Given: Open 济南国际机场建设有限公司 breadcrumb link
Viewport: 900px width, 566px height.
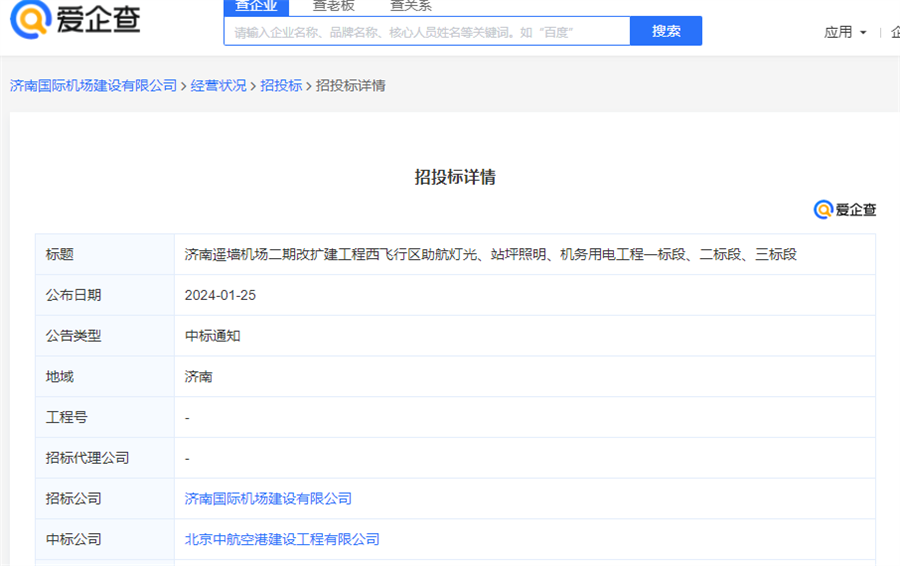Looking at the screenshot, I should pyautogui.click(x=94, y=86).
